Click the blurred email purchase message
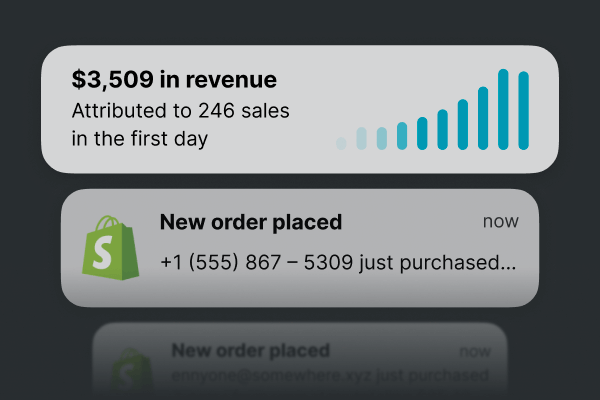 click(x=330, y=376)
